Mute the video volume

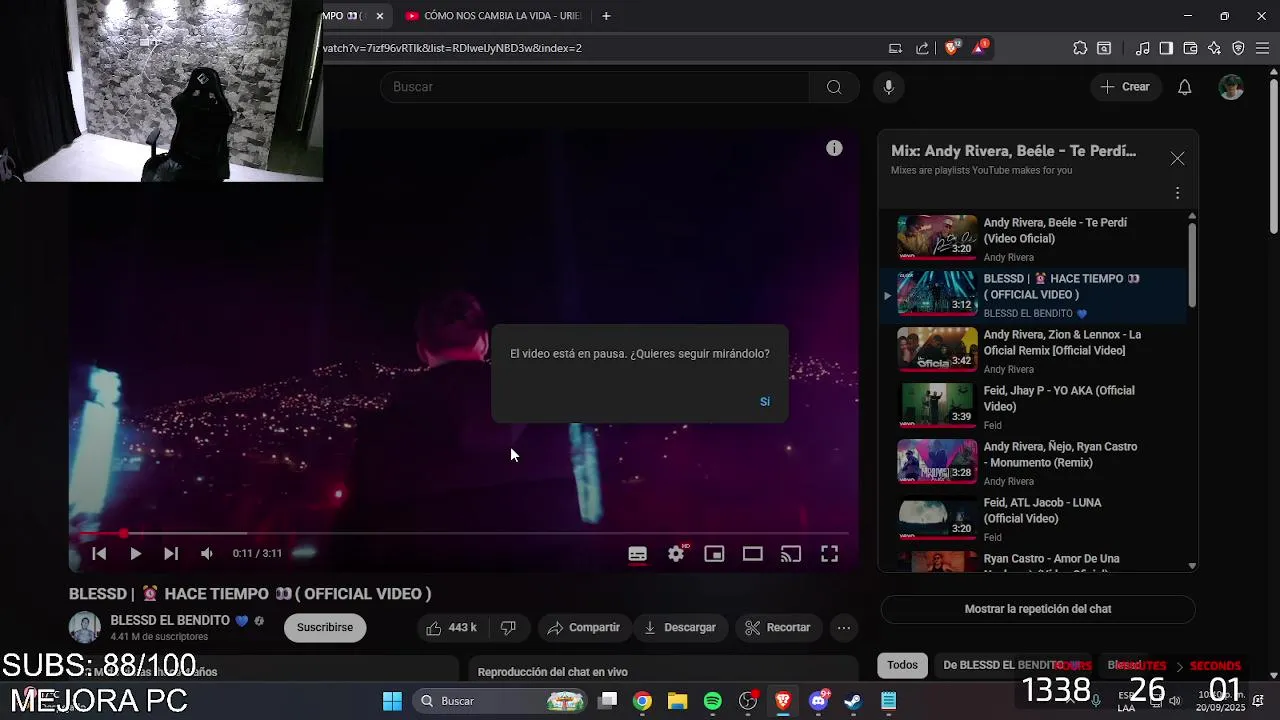point(206,553)
